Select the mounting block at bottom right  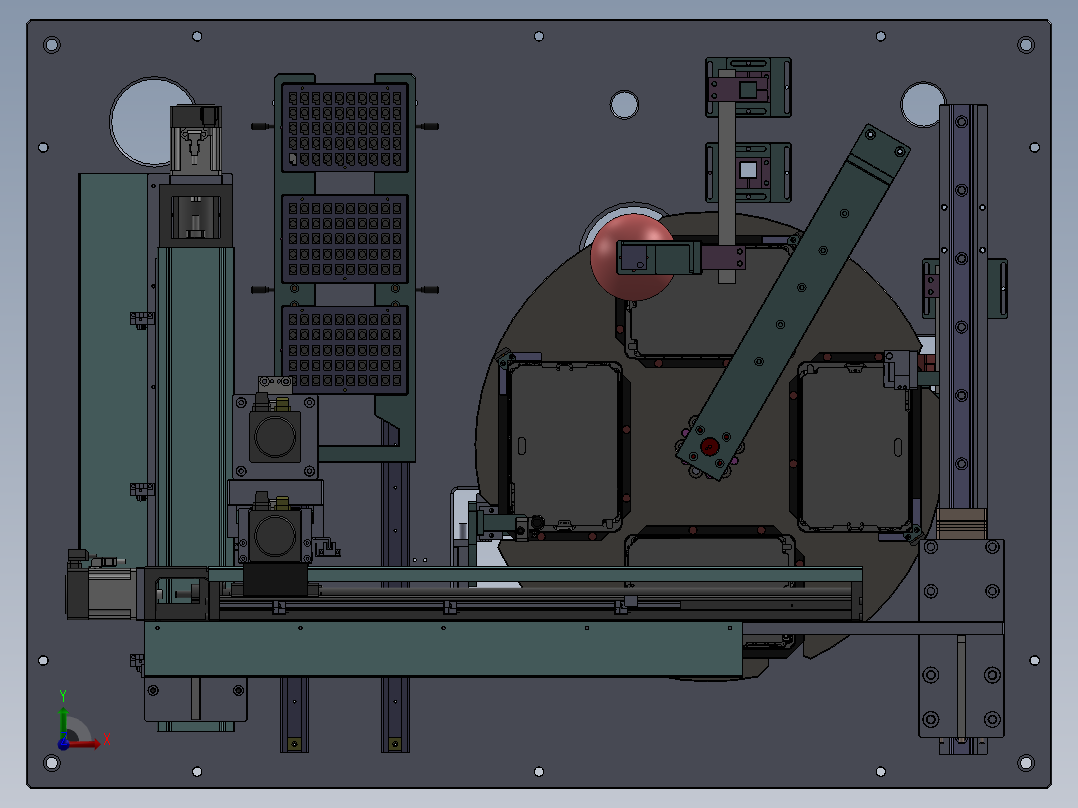tap(961, 638)
